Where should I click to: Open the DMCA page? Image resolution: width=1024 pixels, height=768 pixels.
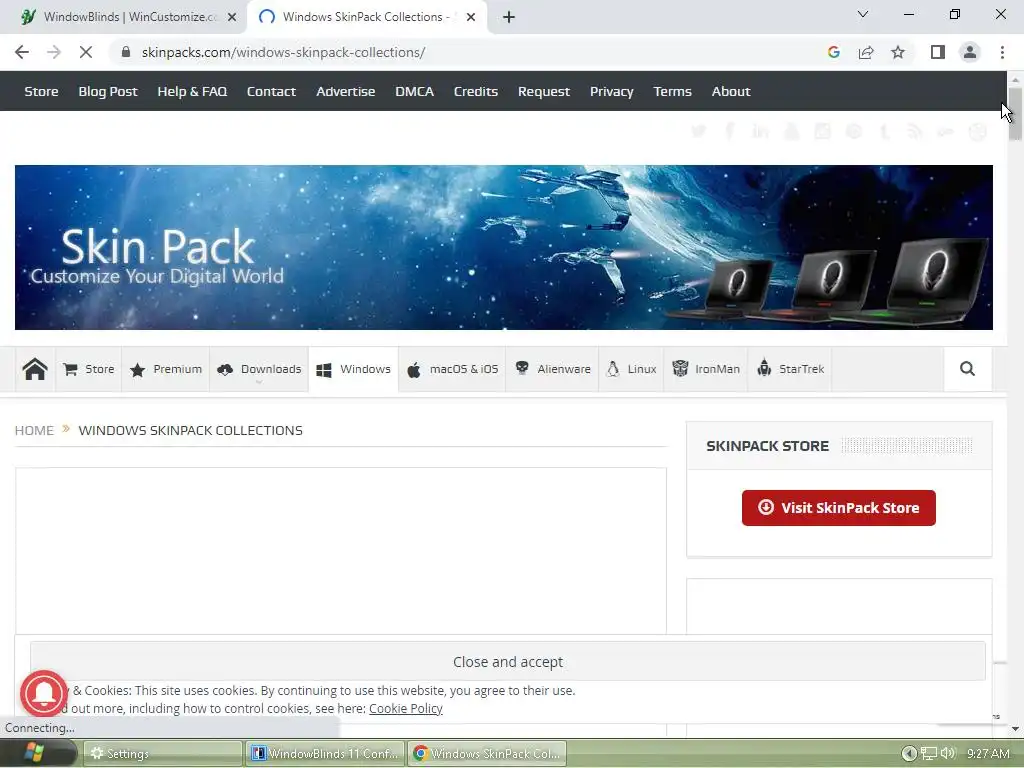pyautogui.click(x=414, y=91)
